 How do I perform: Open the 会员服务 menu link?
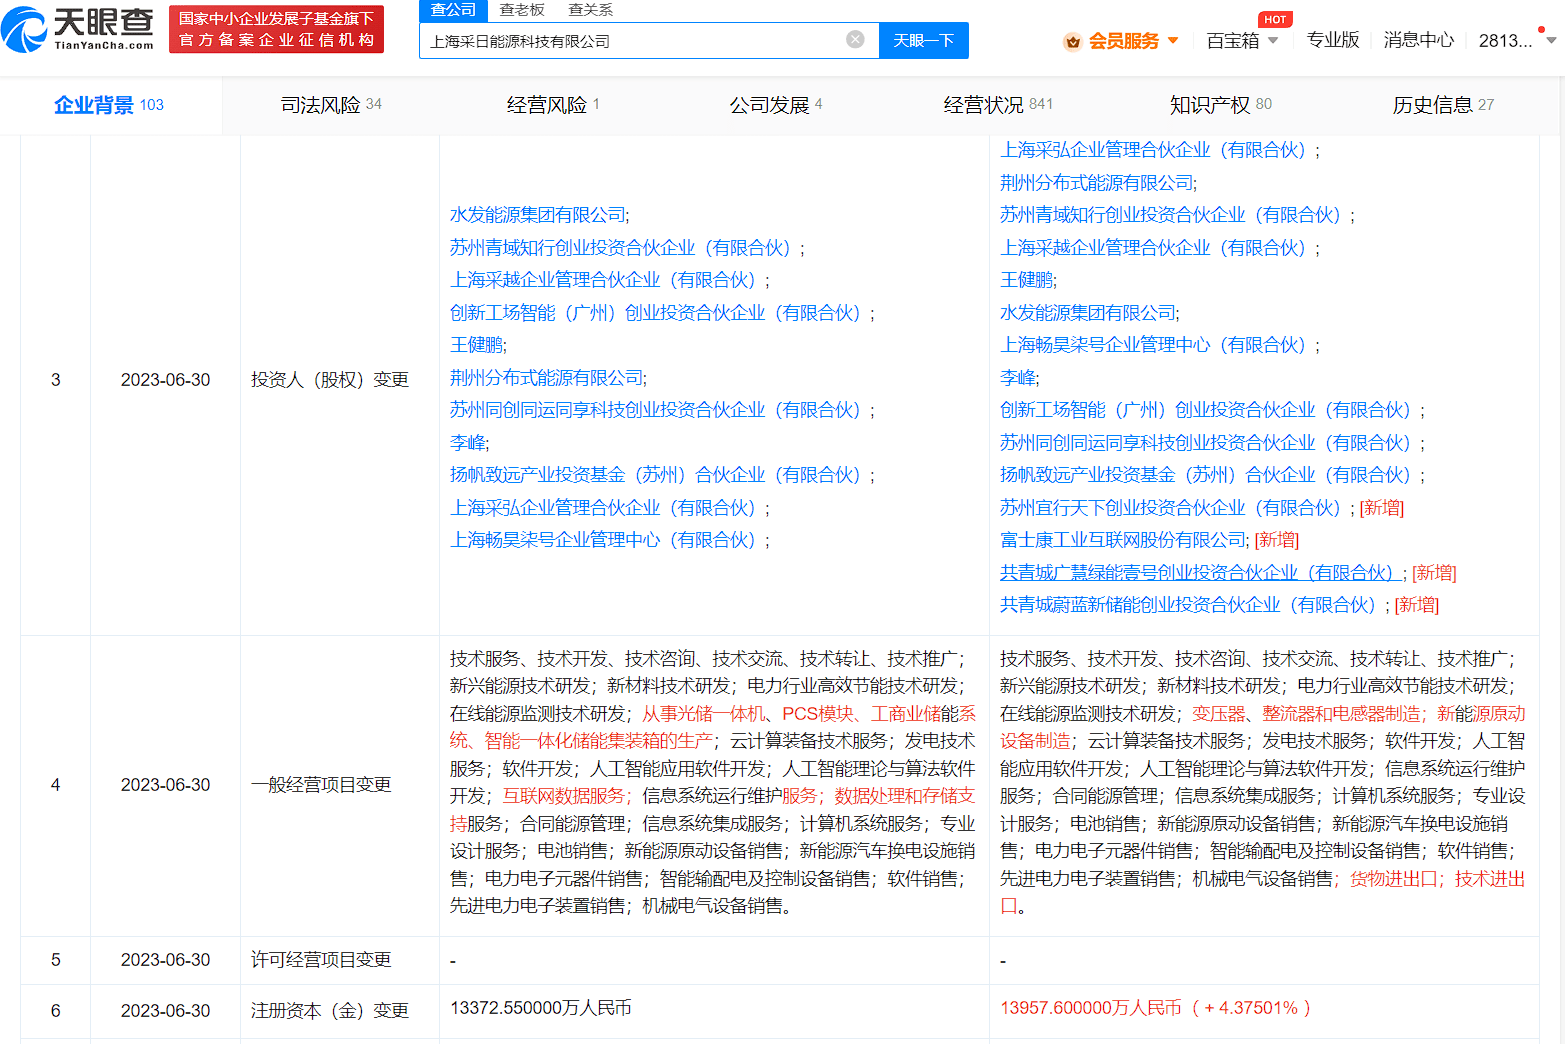coord(1123,41)
